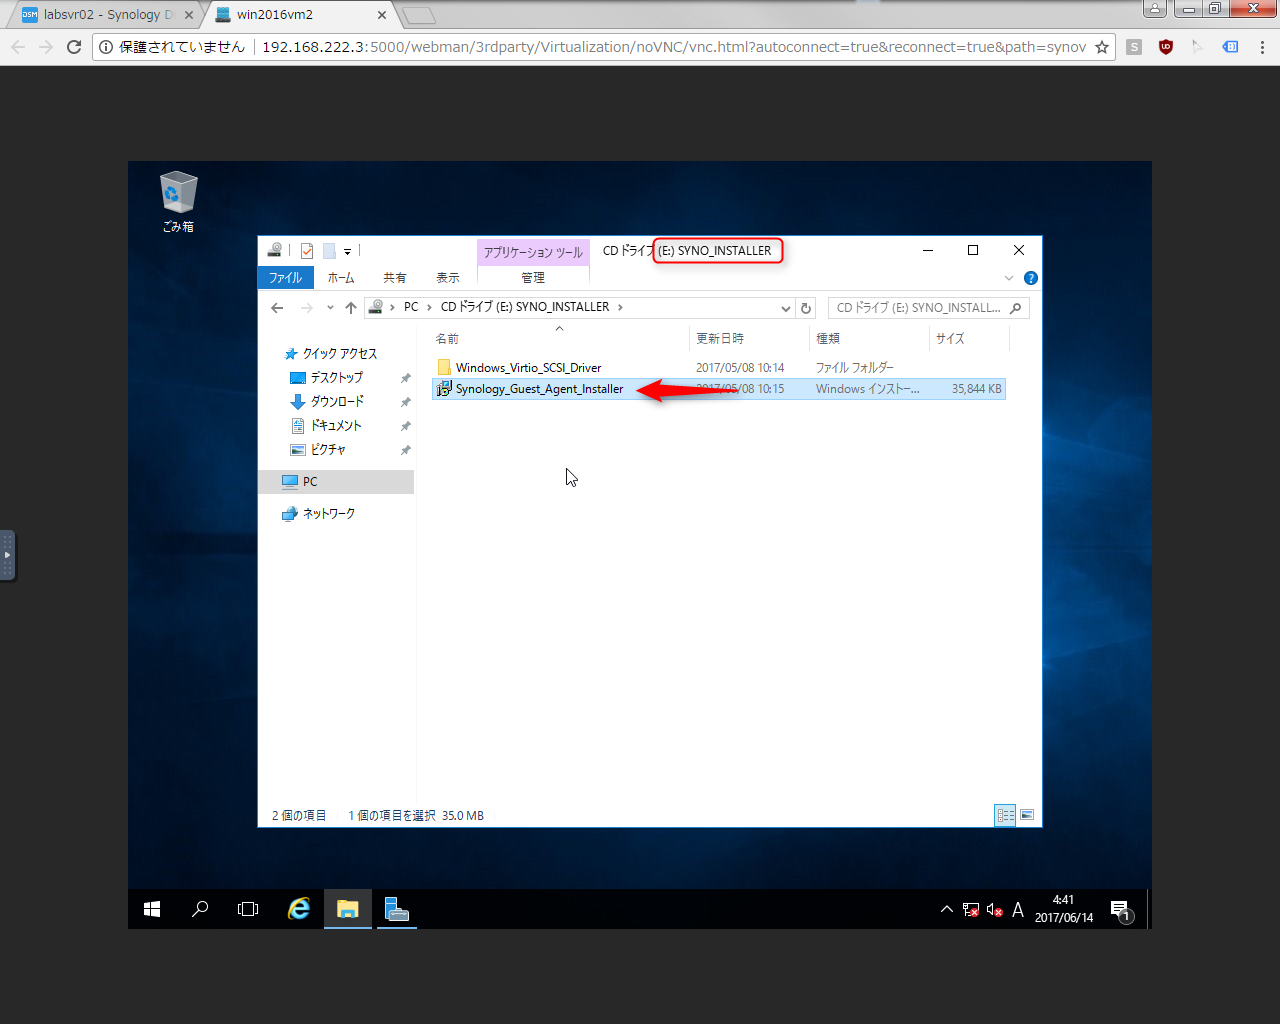Open the Customize Quick Access Toolbar dropdown
This screenshot has height=1024, width=1280.
(x=348, y=251)
